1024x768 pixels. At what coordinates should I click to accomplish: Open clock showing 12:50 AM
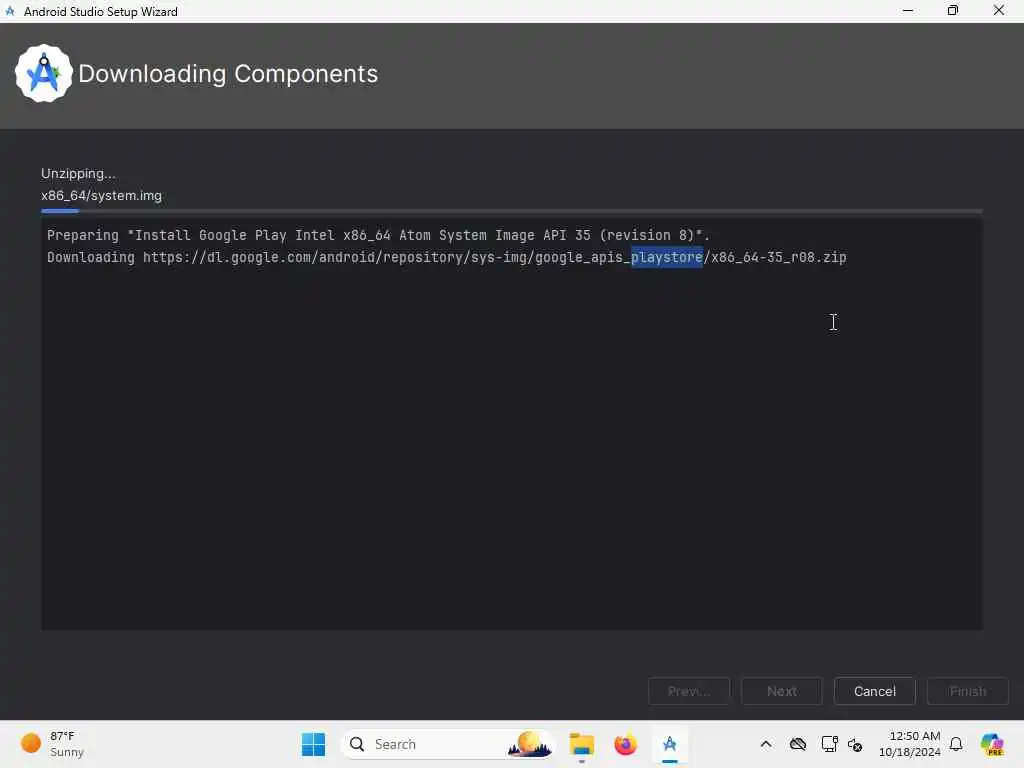[910, 744]
